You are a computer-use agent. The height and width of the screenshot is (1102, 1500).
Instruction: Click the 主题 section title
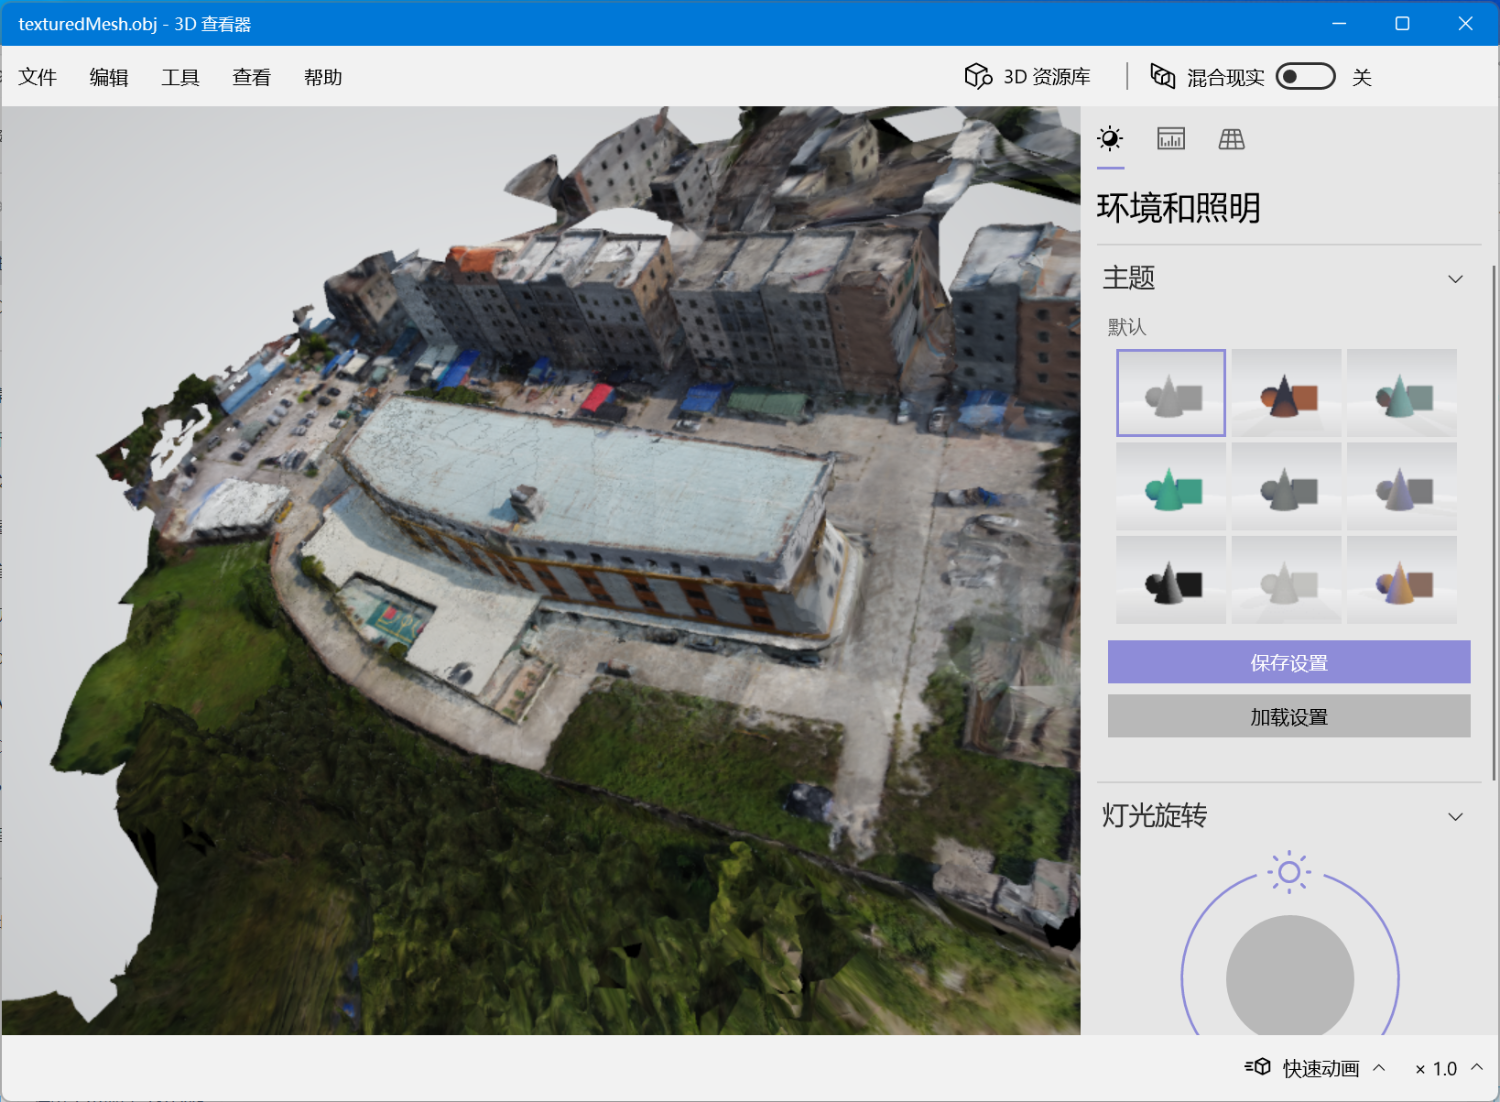pyautogui.click(x=1129, y=278)
